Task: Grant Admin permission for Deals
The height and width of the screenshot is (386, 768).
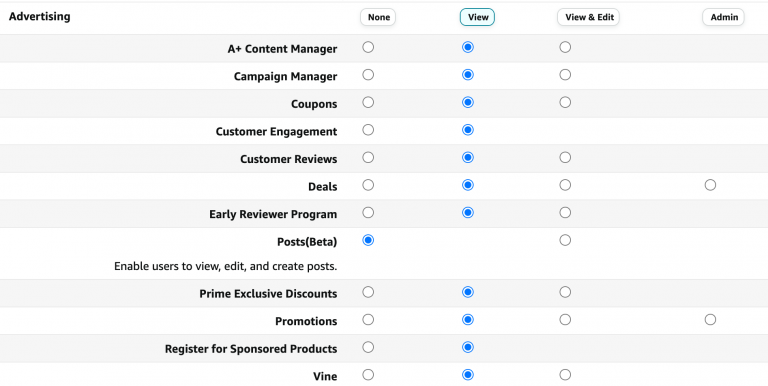Action: 710,185
